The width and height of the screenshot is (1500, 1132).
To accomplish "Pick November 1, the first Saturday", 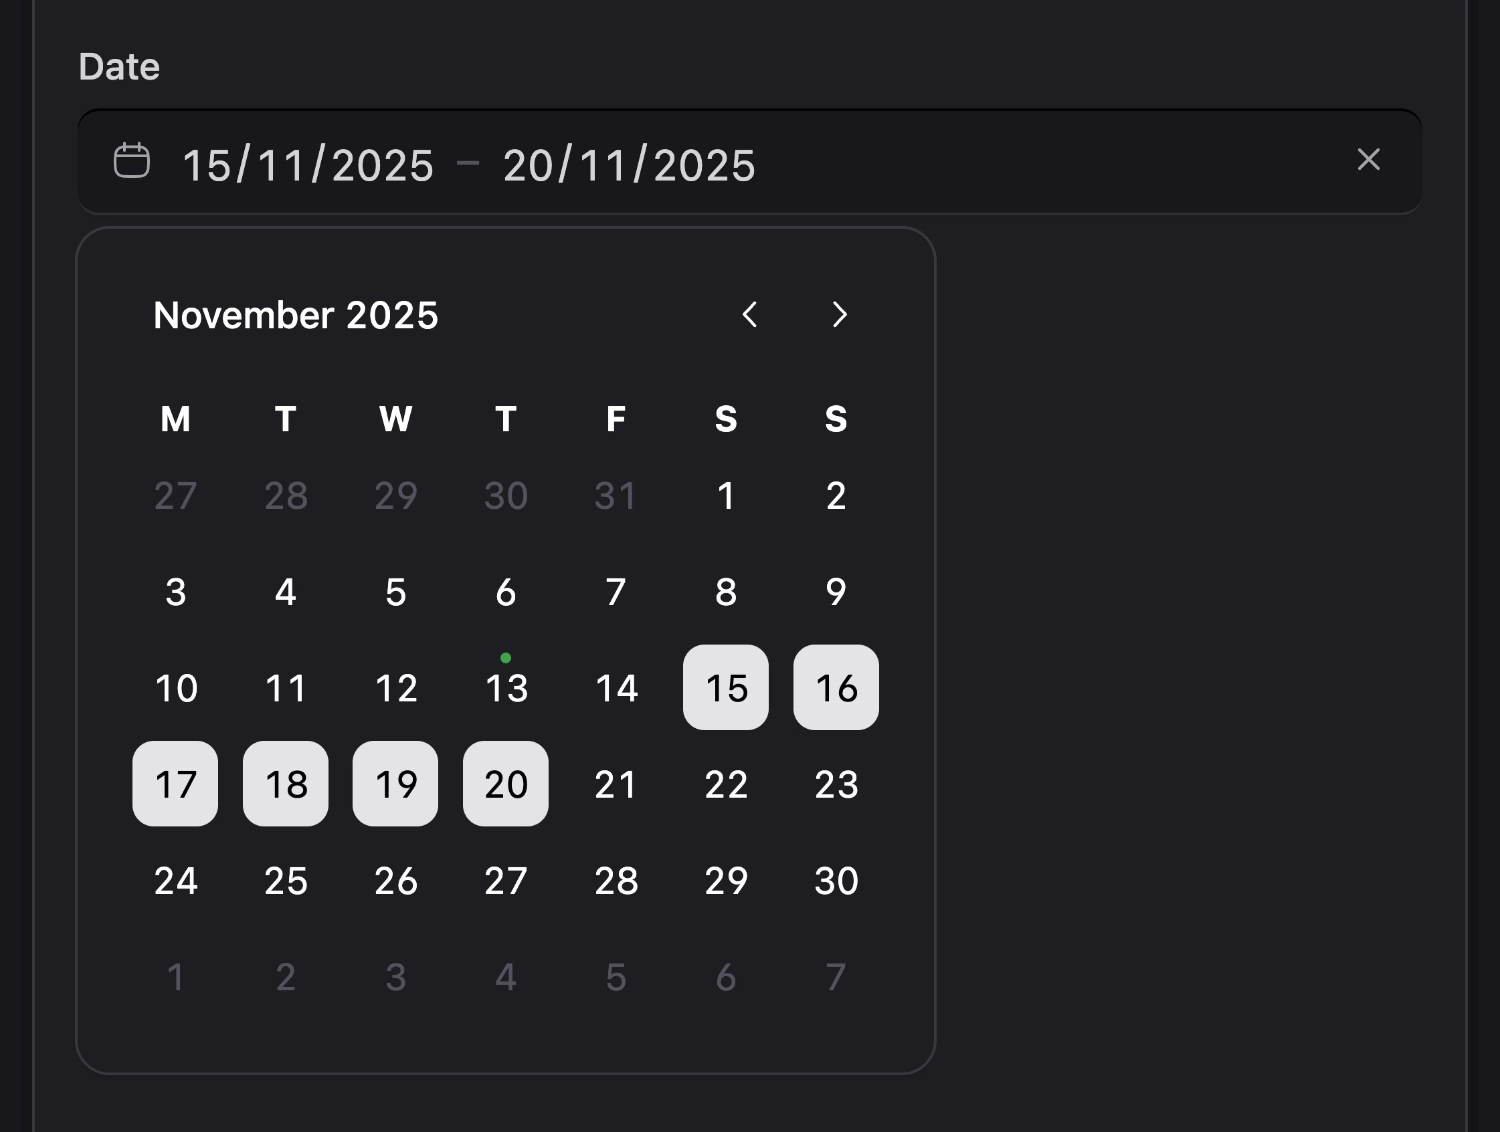I will [x=725, y=495].
